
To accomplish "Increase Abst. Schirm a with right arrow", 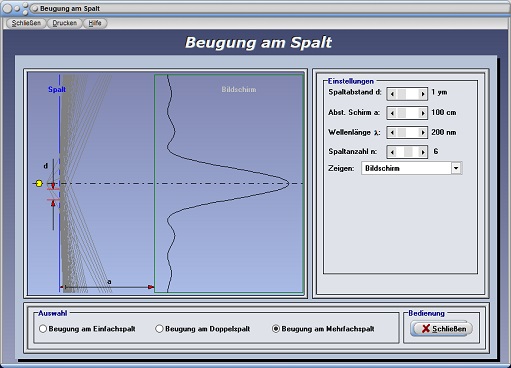I will tap(423, 113).
